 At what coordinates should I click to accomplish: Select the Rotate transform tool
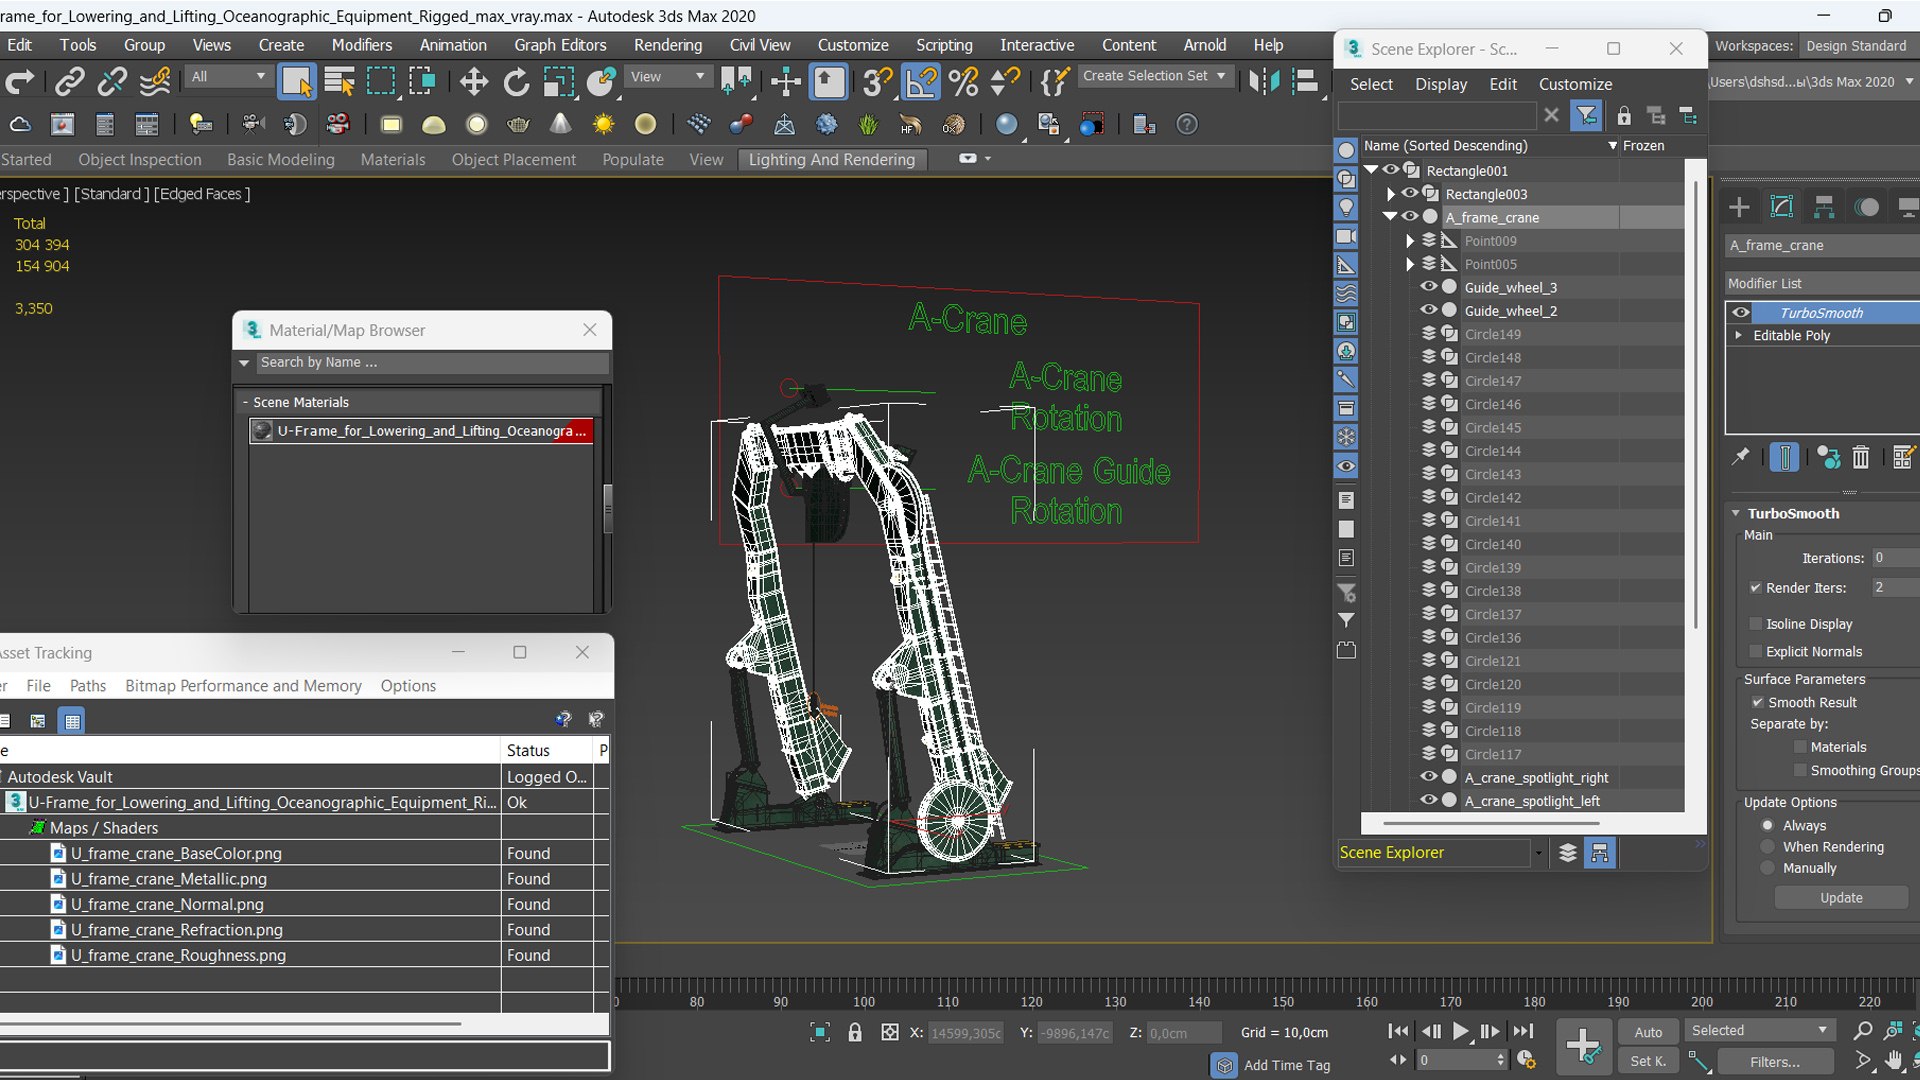[516, 82]
